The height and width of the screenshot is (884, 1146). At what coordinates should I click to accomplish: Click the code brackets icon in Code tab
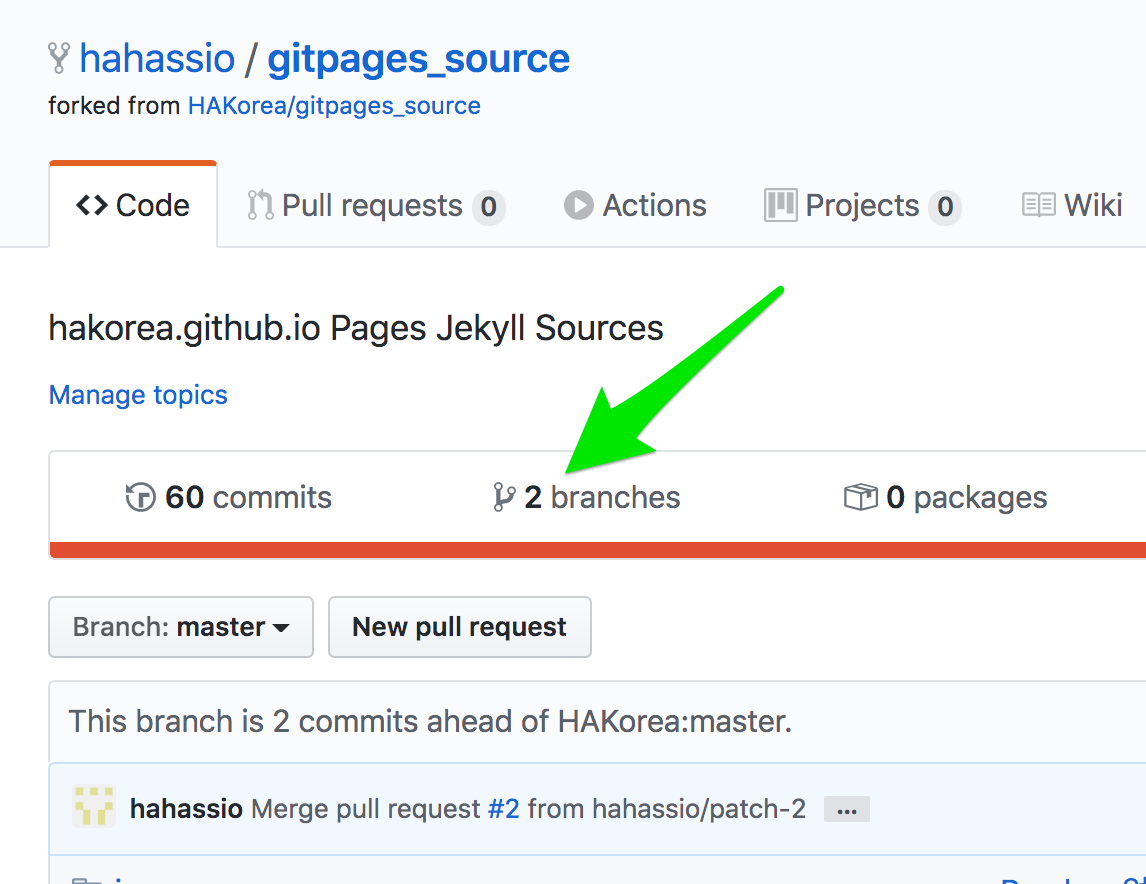[x=92, y=205]
